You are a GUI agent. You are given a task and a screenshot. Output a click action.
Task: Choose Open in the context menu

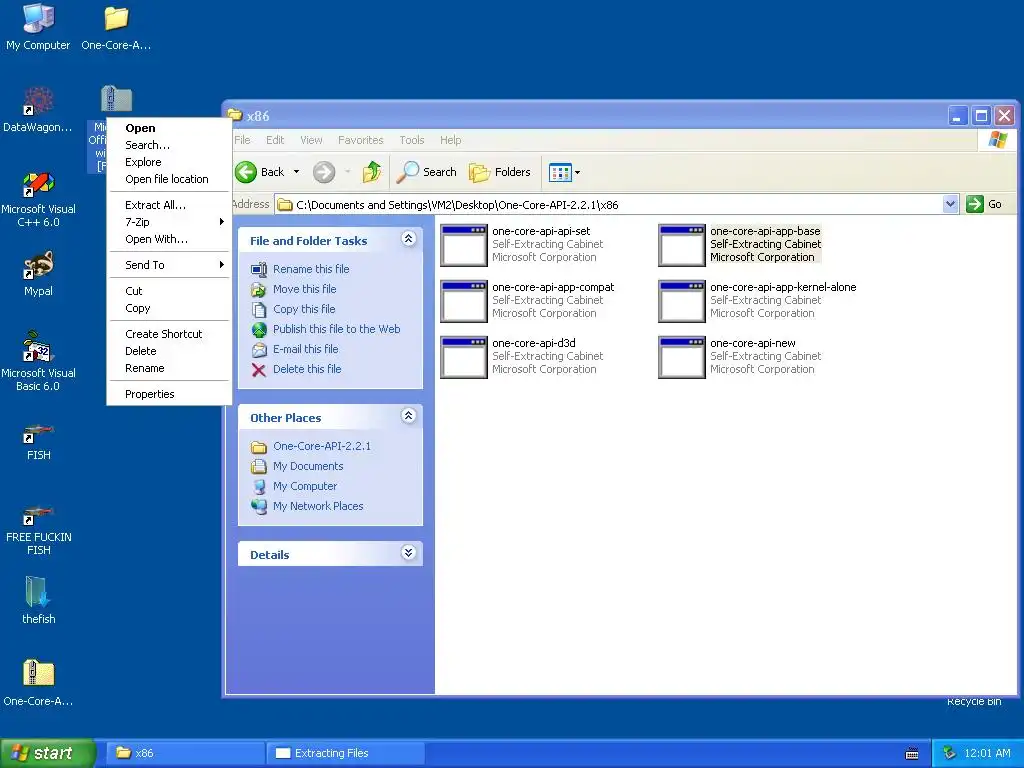[170, 128]
